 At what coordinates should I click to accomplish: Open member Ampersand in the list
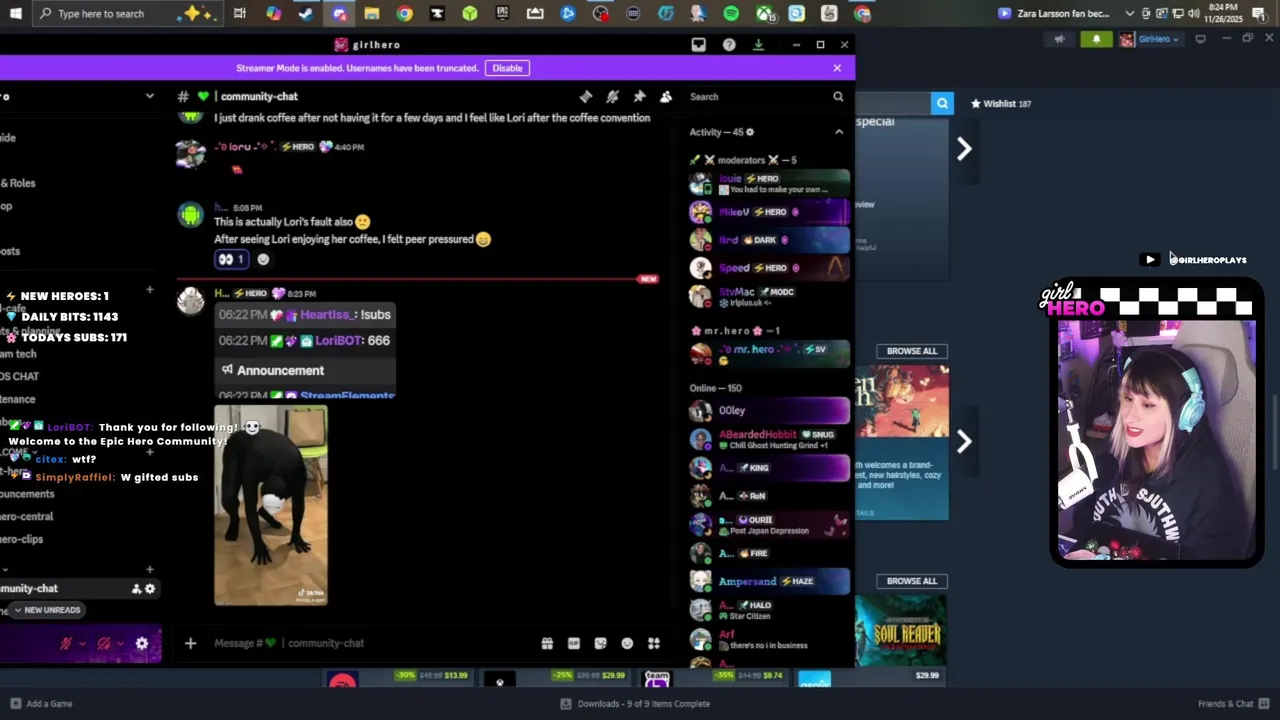tap(769, 581)
